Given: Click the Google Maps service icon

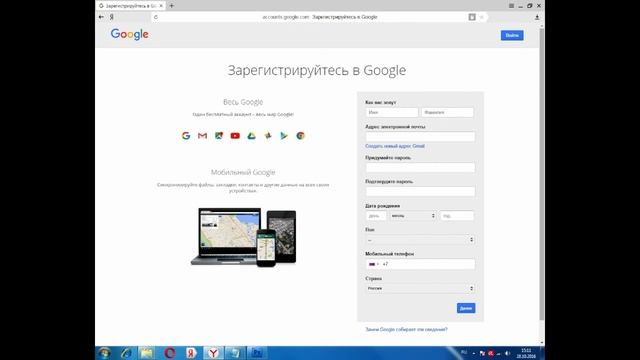Looking at the screenshot, I should [219, 136].
